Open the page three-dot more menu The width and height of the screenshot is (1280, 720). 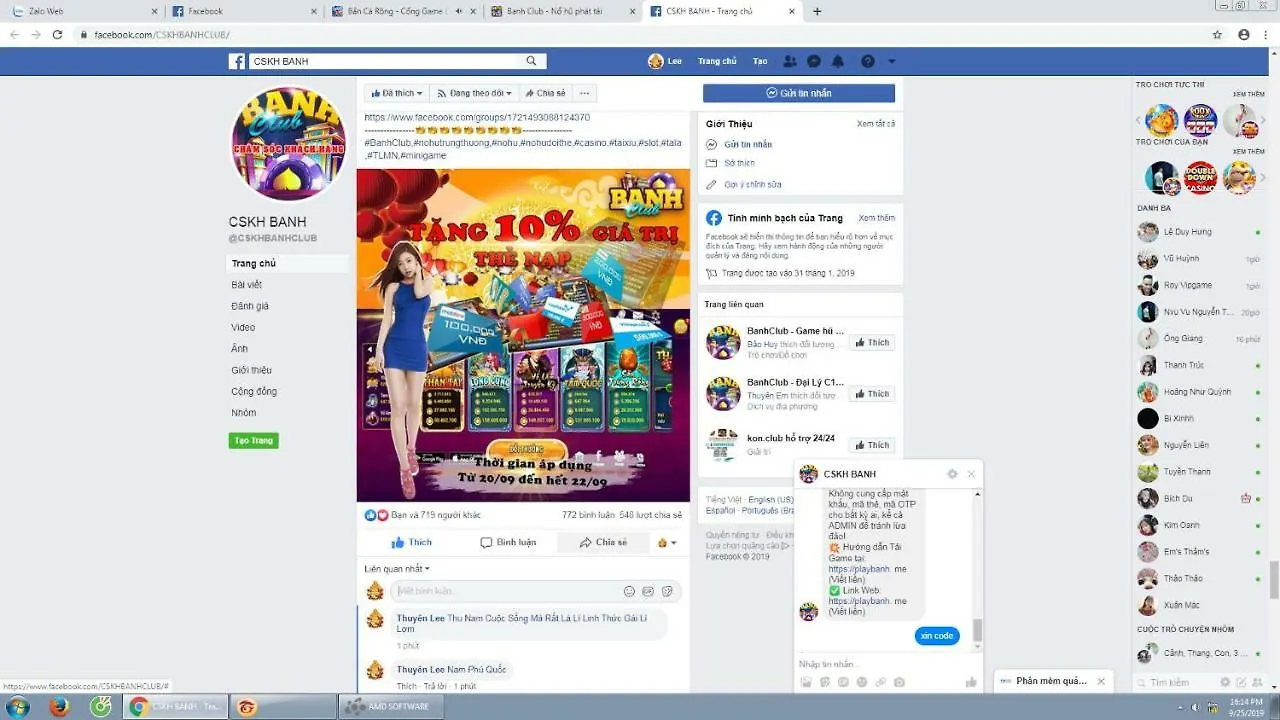(x=585, y=93)
